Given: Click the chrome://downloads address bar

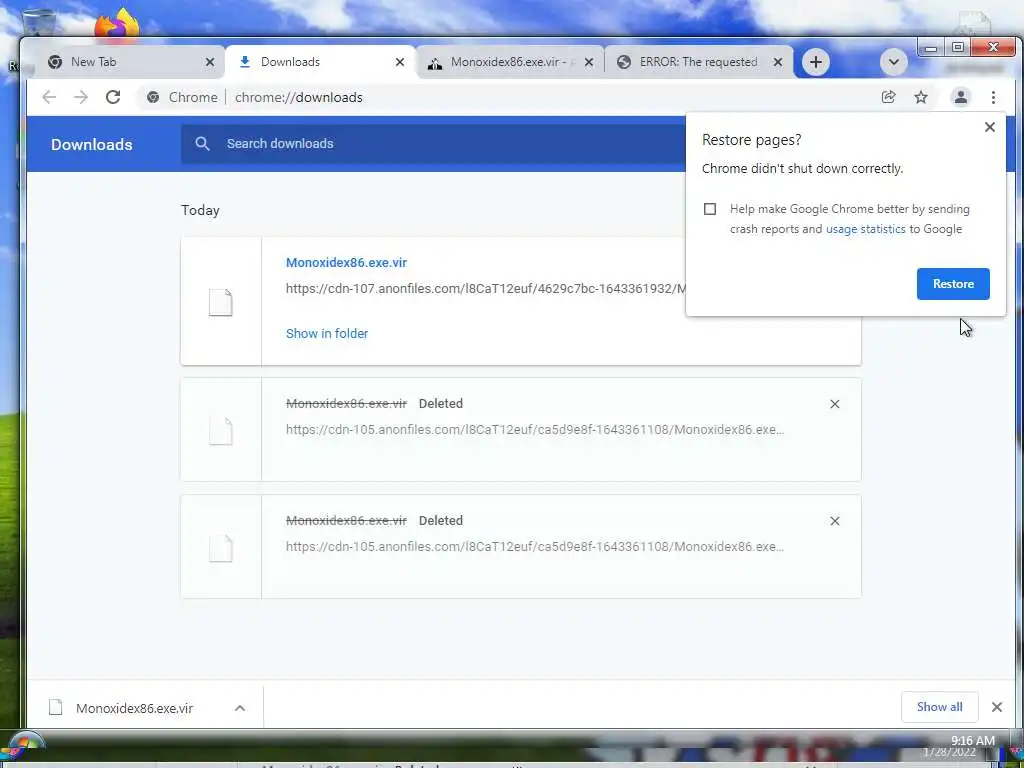Looking at the screenshot, I should click(x=509, y=97).
